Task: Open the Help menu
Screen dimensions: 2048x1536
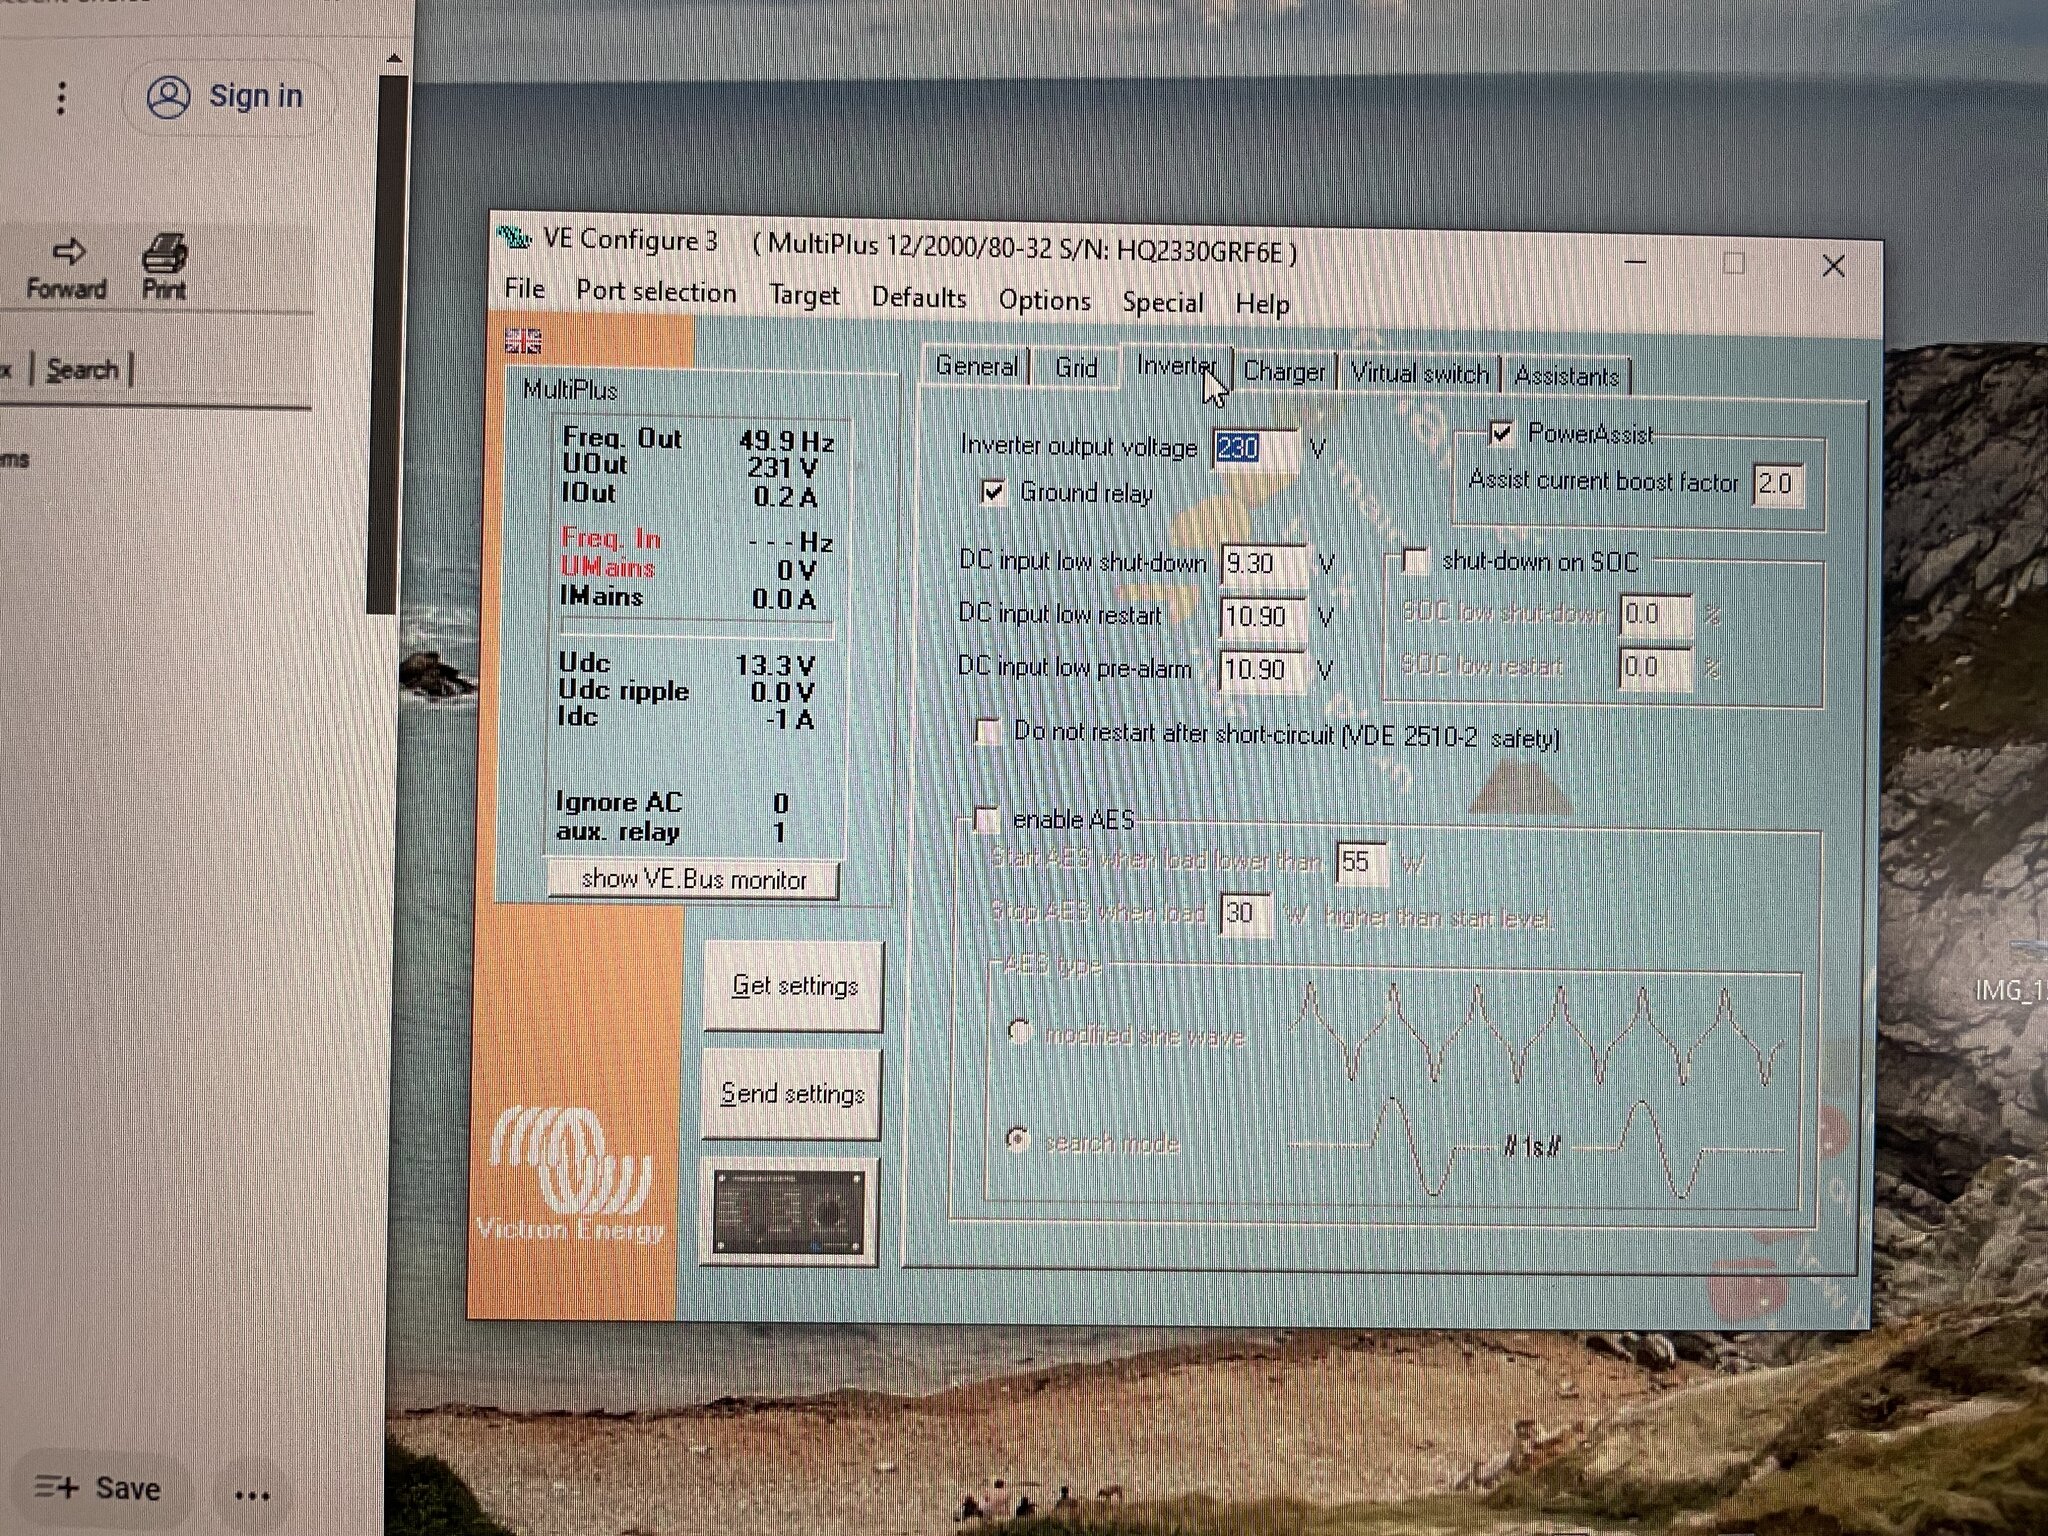Action: click(x=1262, y=304)
